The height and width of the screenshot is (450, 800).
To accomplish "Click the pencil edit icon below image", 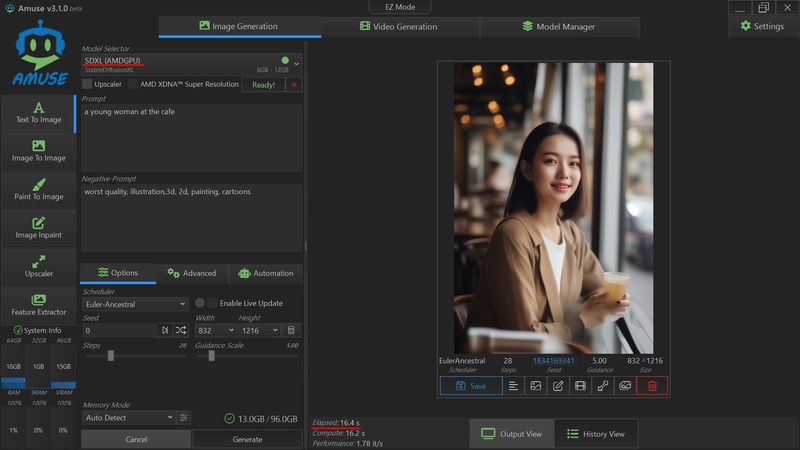I will tap(558, 385).
